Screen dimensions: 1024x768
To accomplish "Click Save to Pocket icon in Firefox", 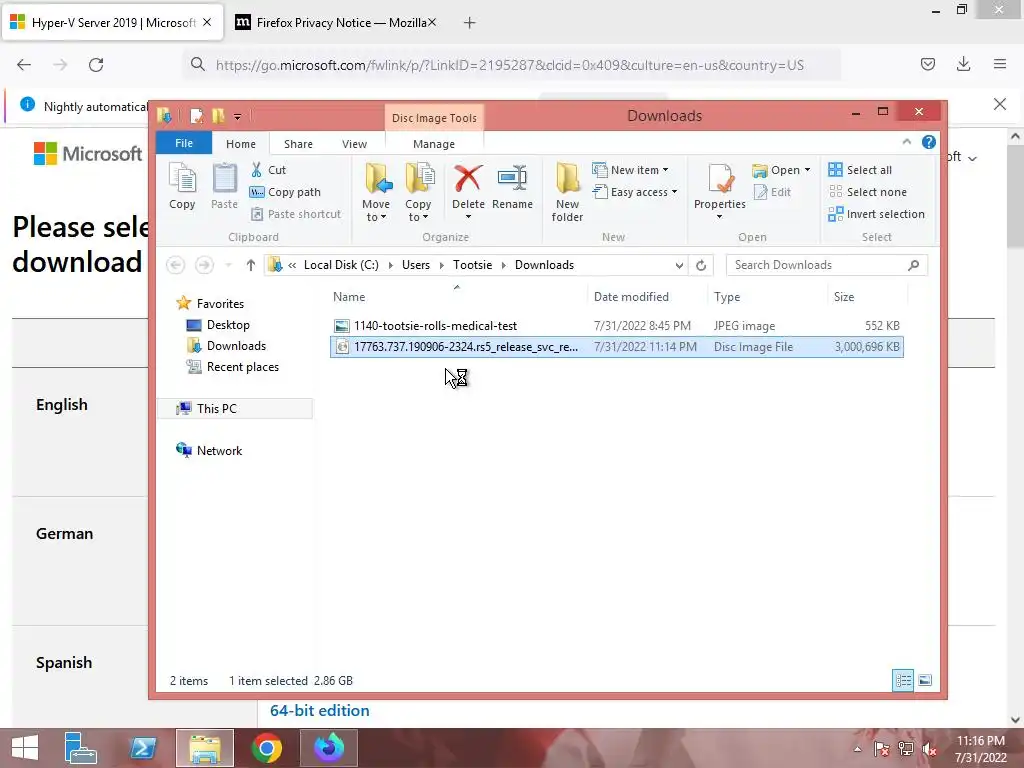I will pos(928,64).
